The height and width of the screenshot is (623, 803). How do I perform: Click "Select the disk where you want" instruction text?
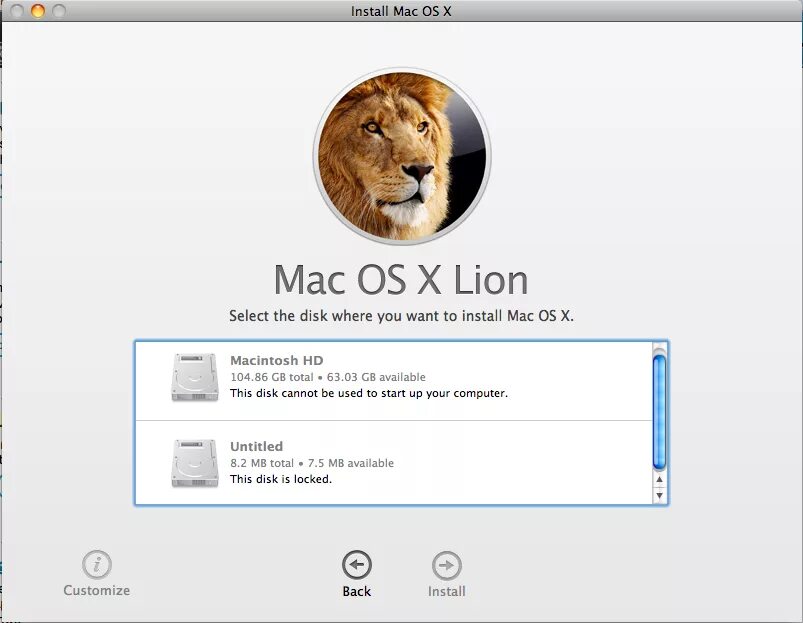coord(402,316)
